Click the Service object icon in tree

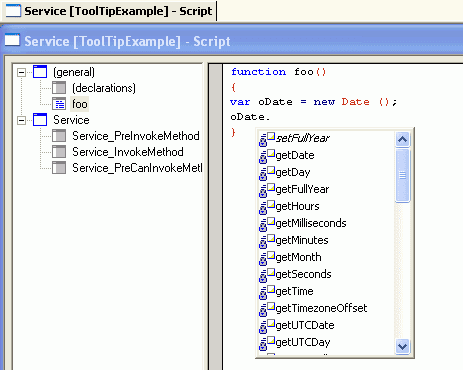[40, 120]
